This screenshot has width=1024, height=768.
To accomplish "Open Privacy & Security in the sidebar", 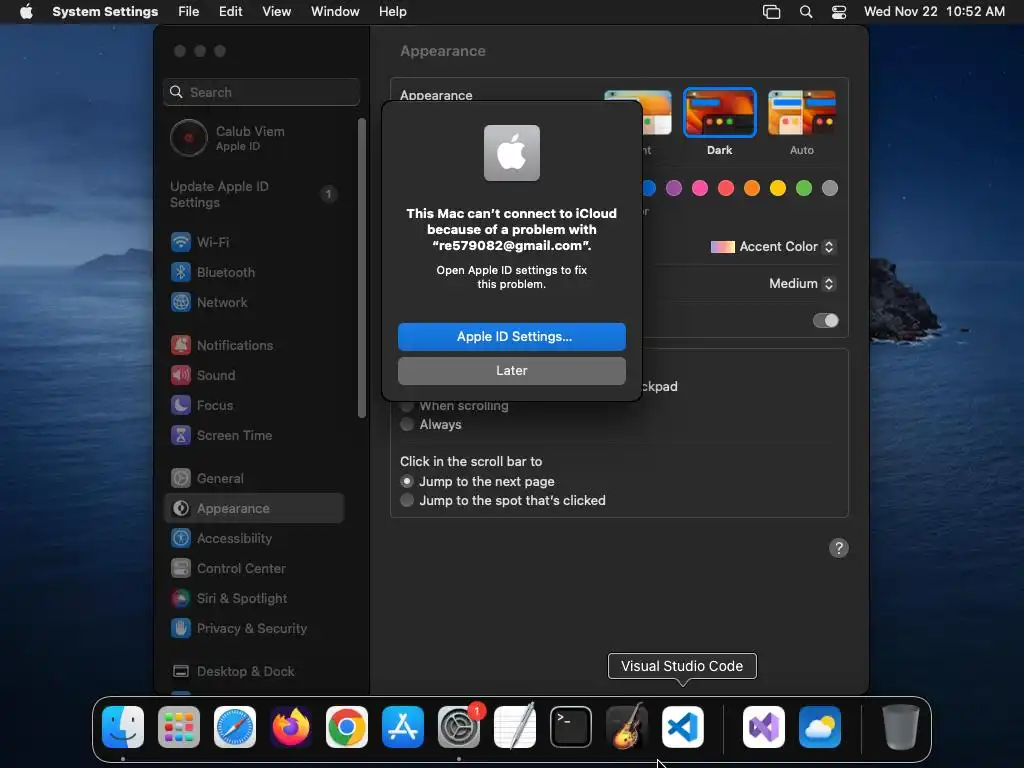I will click(255, 629).
